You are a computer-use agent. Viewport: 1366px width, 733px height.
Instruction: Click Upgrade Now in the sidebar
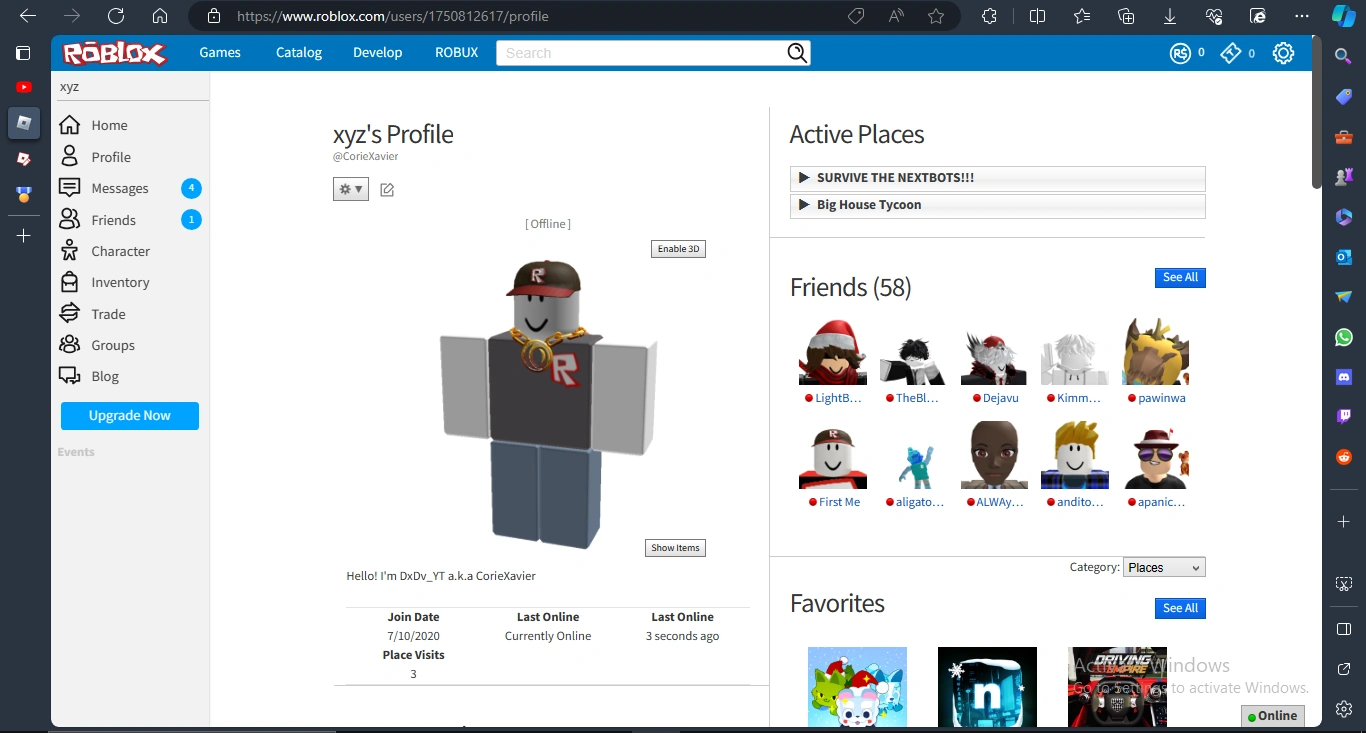coord(129,415)
